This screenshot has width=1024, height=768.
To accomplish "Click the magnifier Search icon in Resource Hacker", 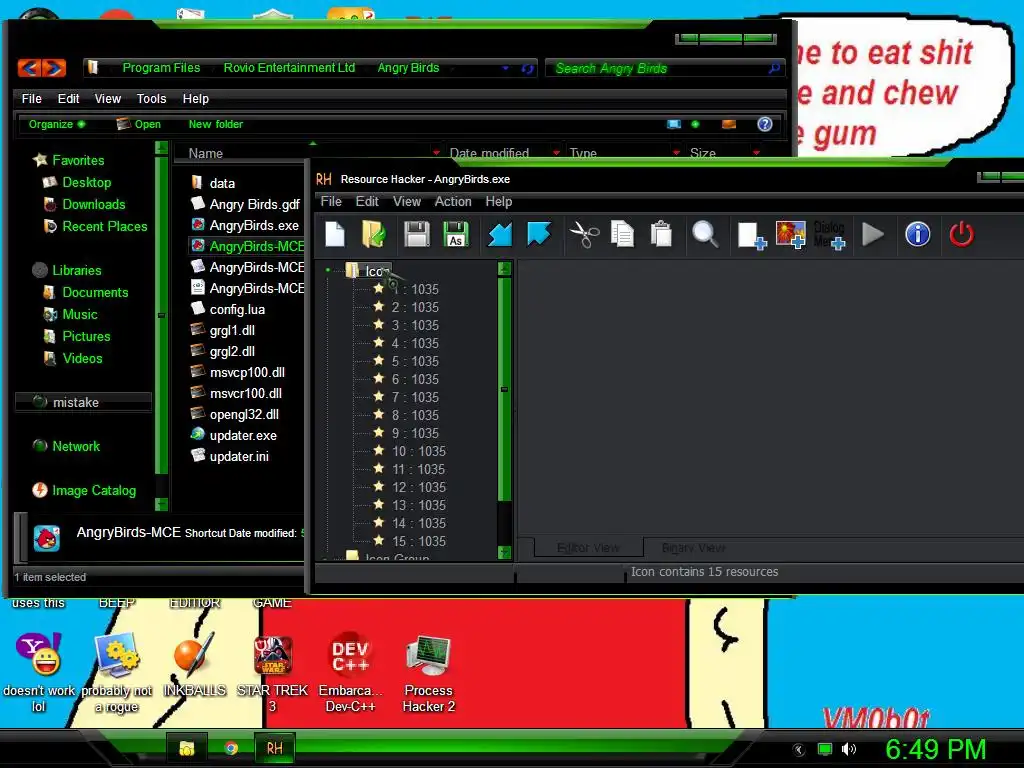I will point(705,234).
